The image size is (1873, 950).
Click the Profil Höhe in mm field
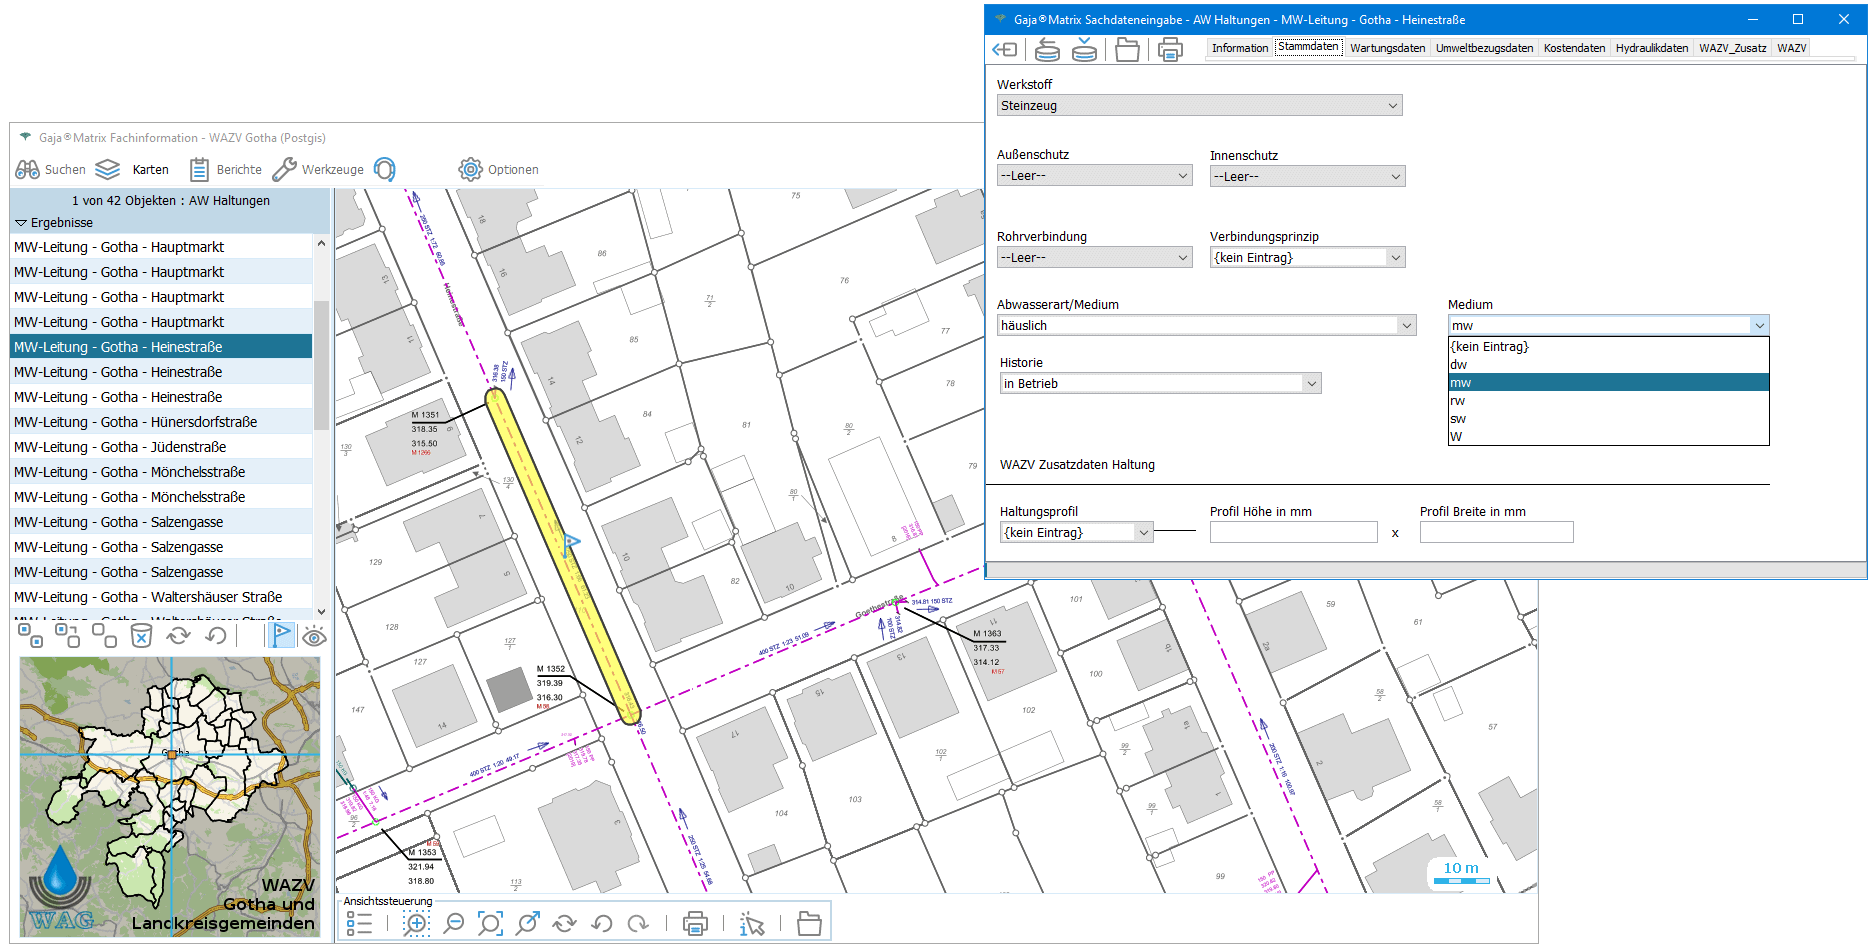coord(1293,533)
